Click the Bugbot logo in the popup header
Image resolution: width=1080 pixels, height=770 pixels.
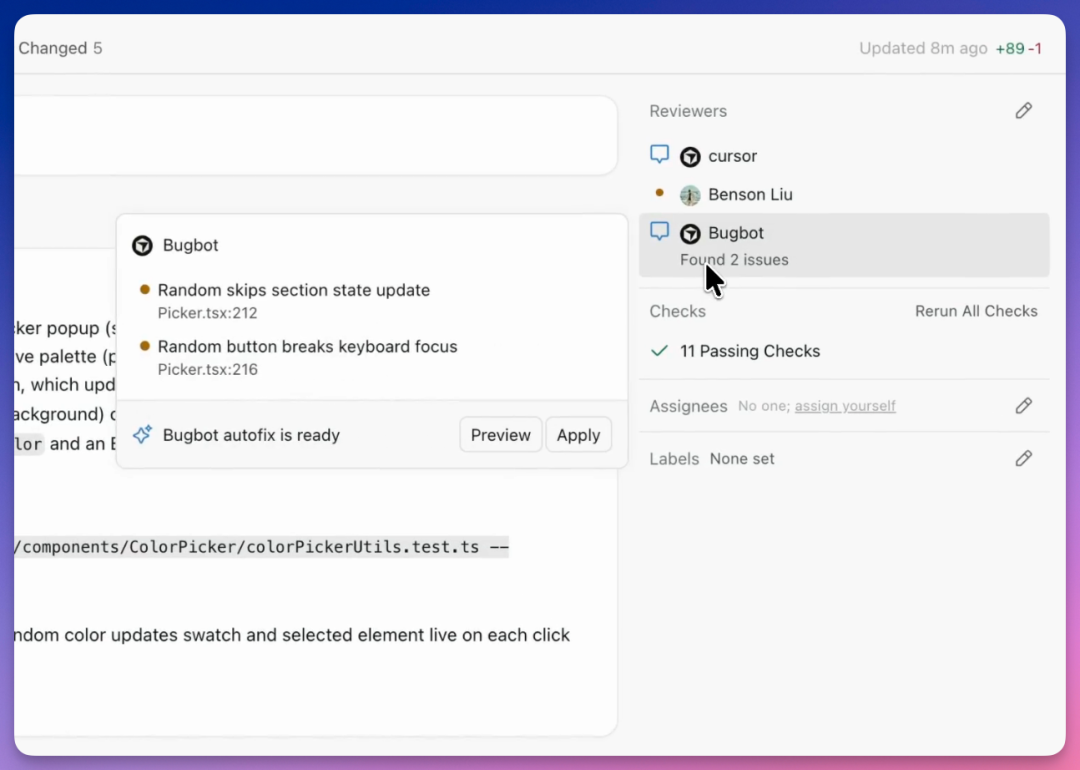click(x=142, y=245)
